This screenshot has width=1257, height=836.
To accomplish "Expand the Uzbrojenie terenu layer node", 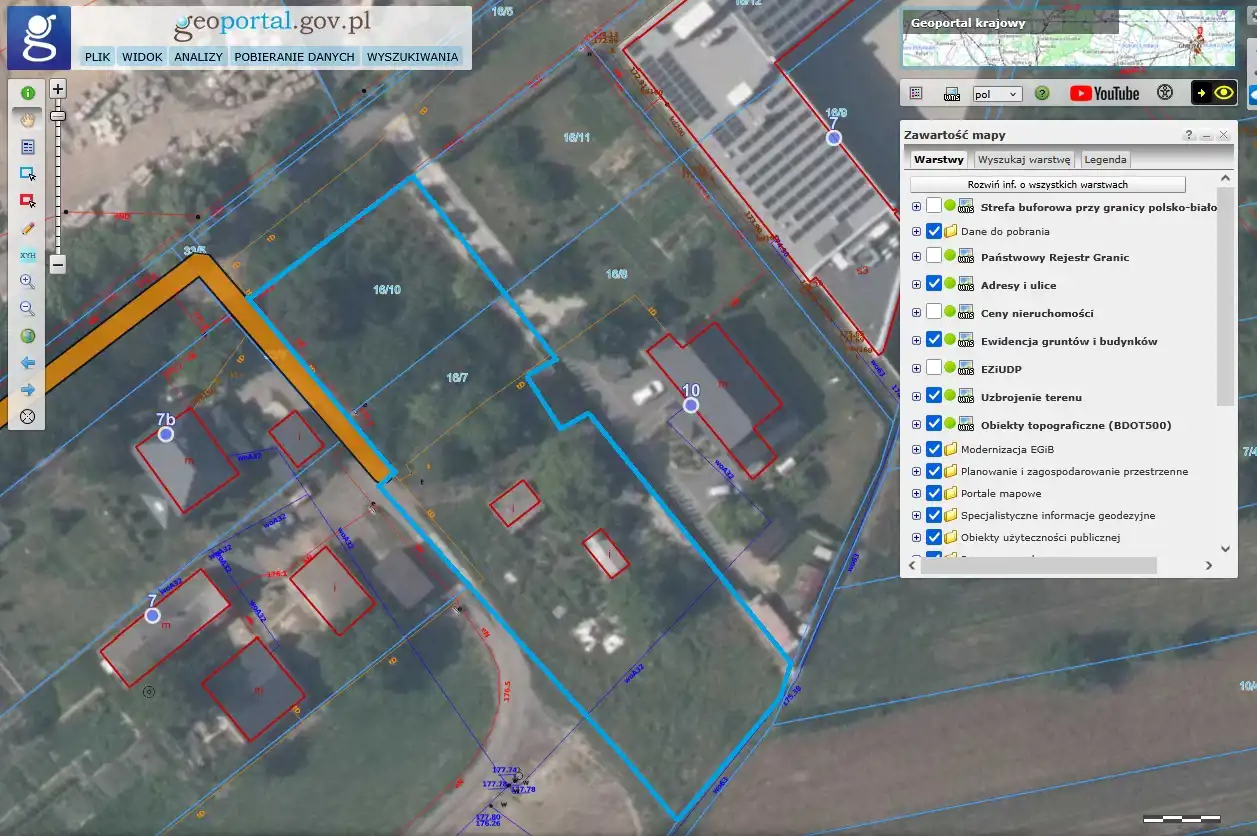I will (916, 397).
